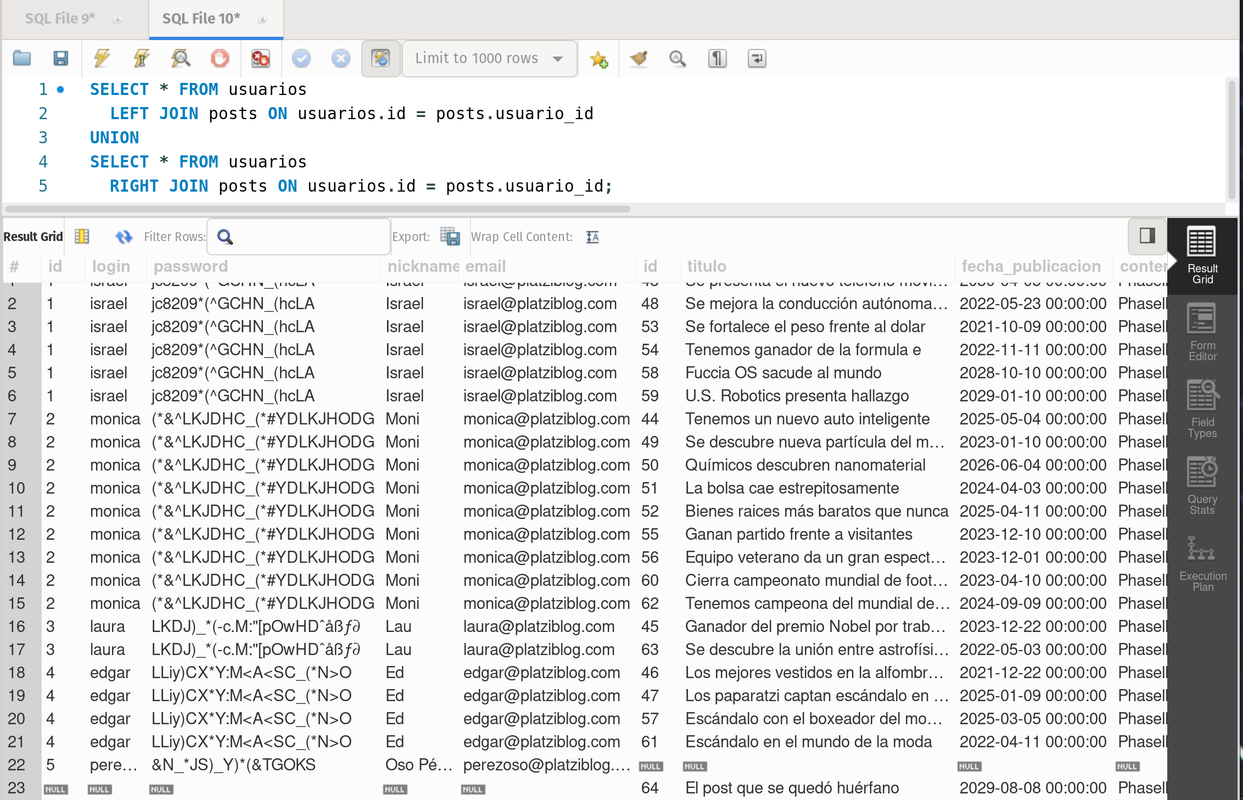The width and height of the screenshot is (1243, 800).
Task: Click the laura@platziblog.com cell in row 16
Action: click(539, 627)
